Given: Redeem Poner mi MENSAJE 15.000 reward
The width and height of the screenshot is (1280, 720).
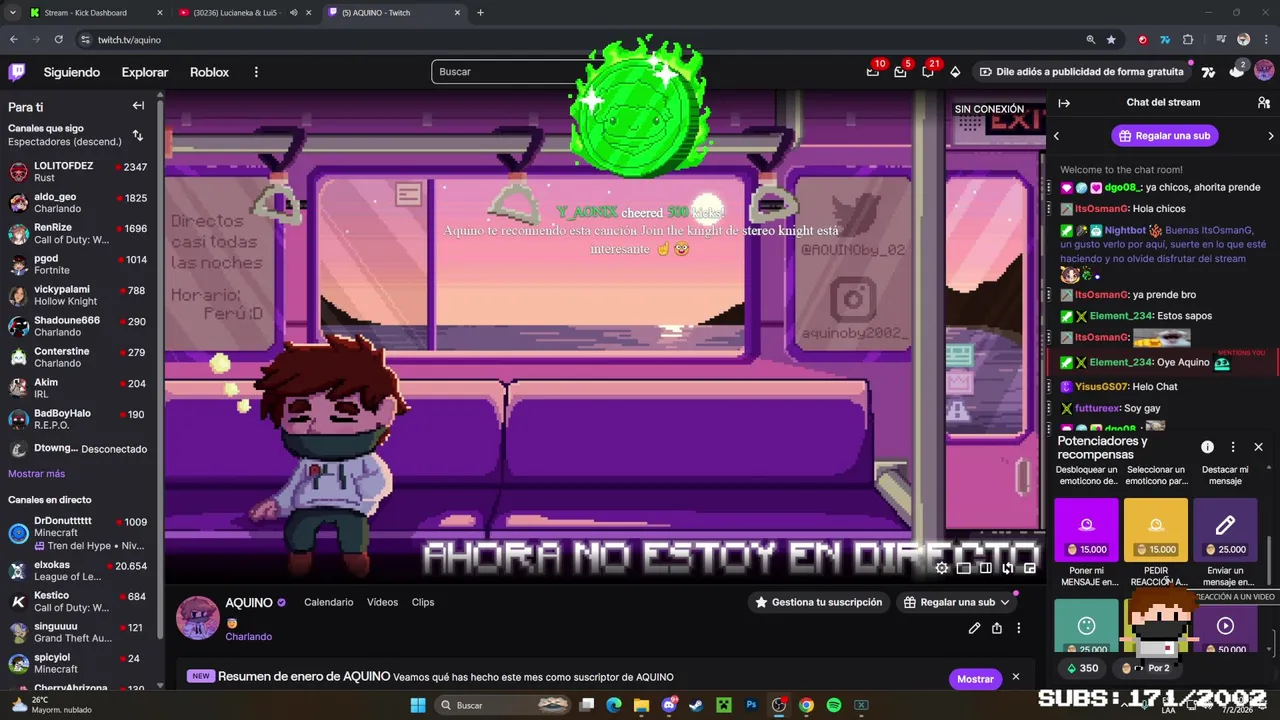Looking at the screenshot, I should tap(1086, 530).
